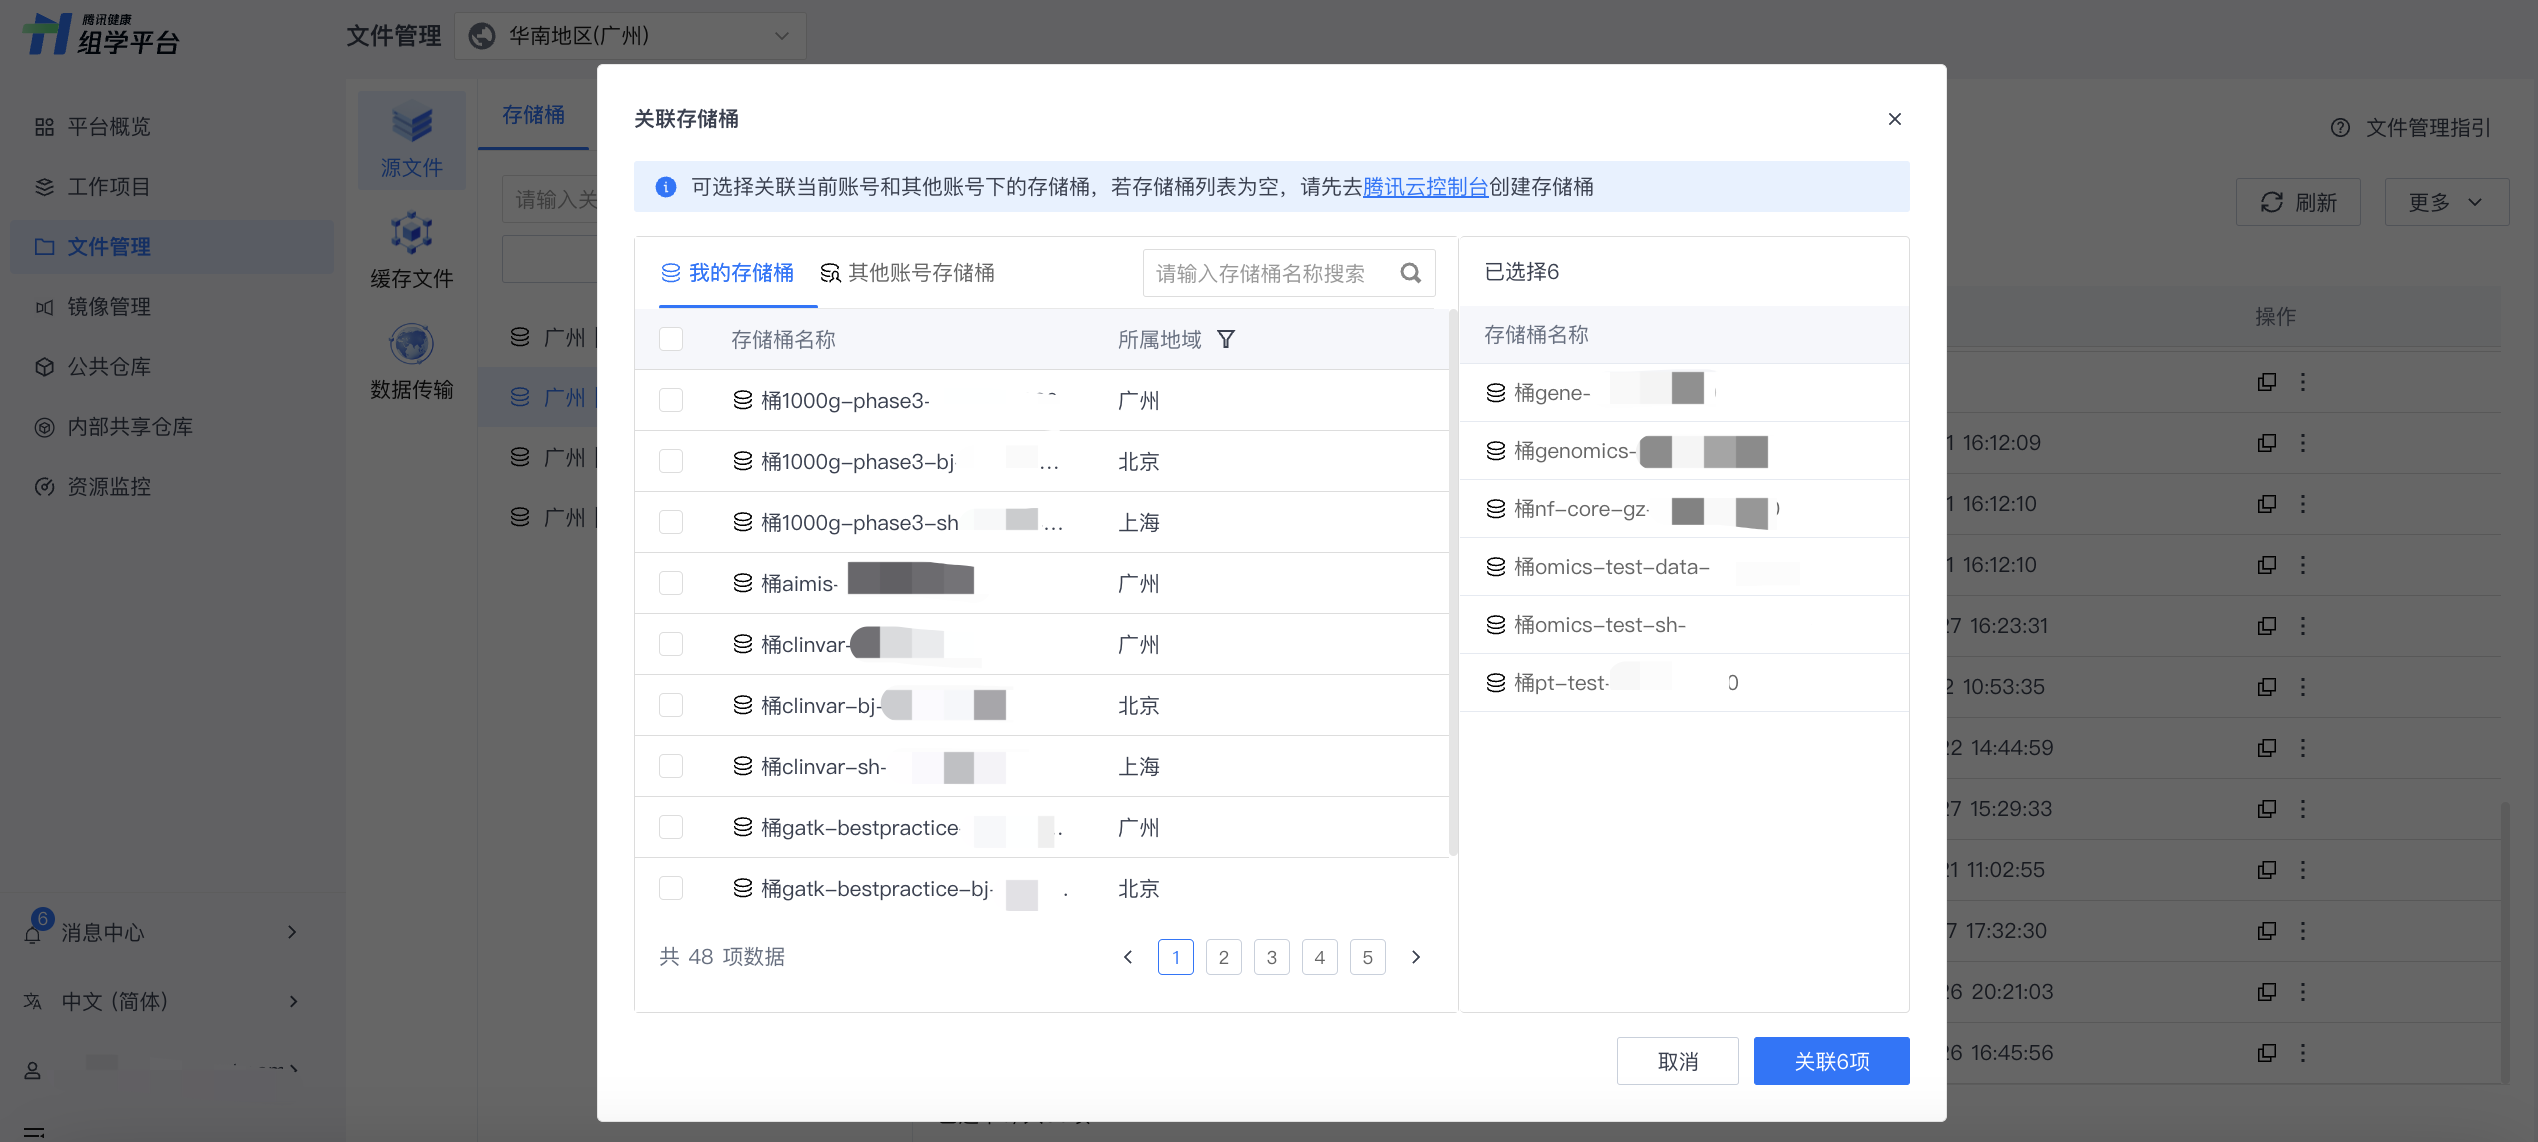Go to page 3 of bucket list
This screenshot has height=1142, width=2538.
pos(1271,957)
